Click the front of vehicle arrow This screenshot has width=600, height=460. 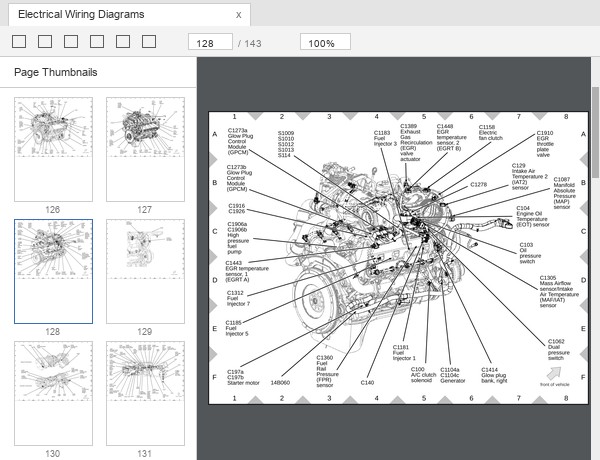[554, 373]
